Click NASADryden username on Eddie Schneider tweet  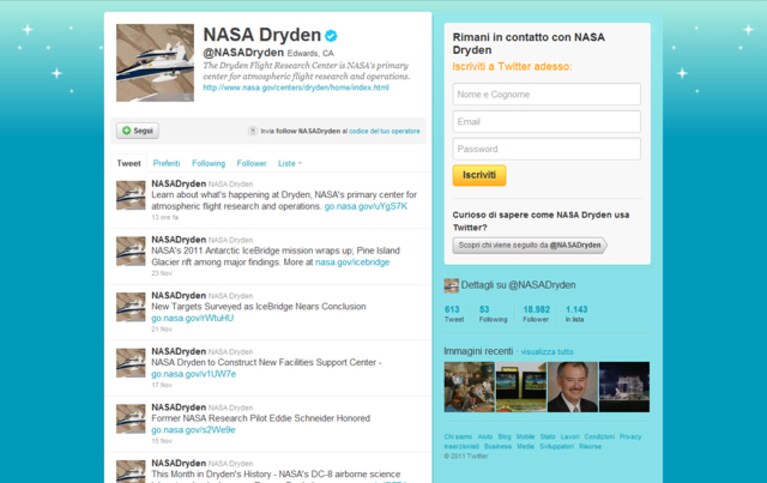(x=179, y=407)
